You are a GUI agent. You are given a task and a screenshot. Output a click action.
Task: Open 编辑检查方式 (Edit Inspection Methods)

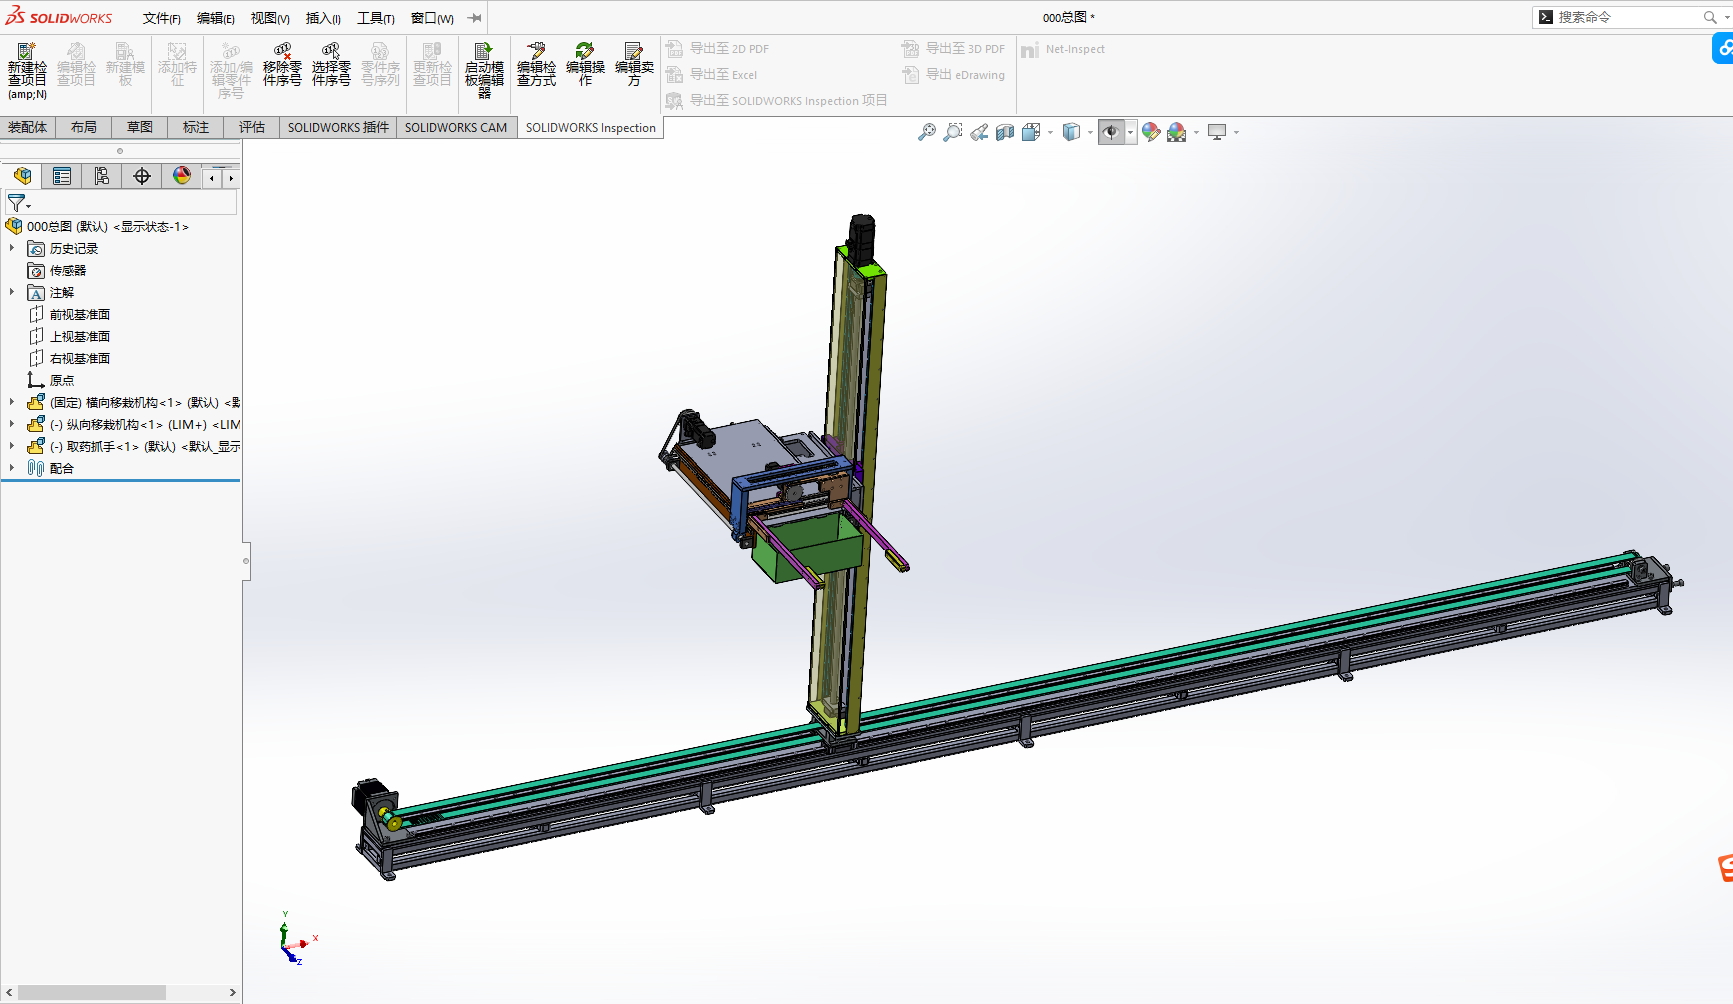click(x=536, y=66)
